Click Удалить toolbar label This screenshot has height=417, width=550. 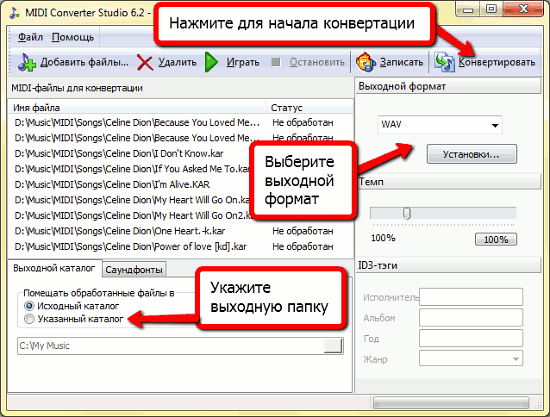177,62
